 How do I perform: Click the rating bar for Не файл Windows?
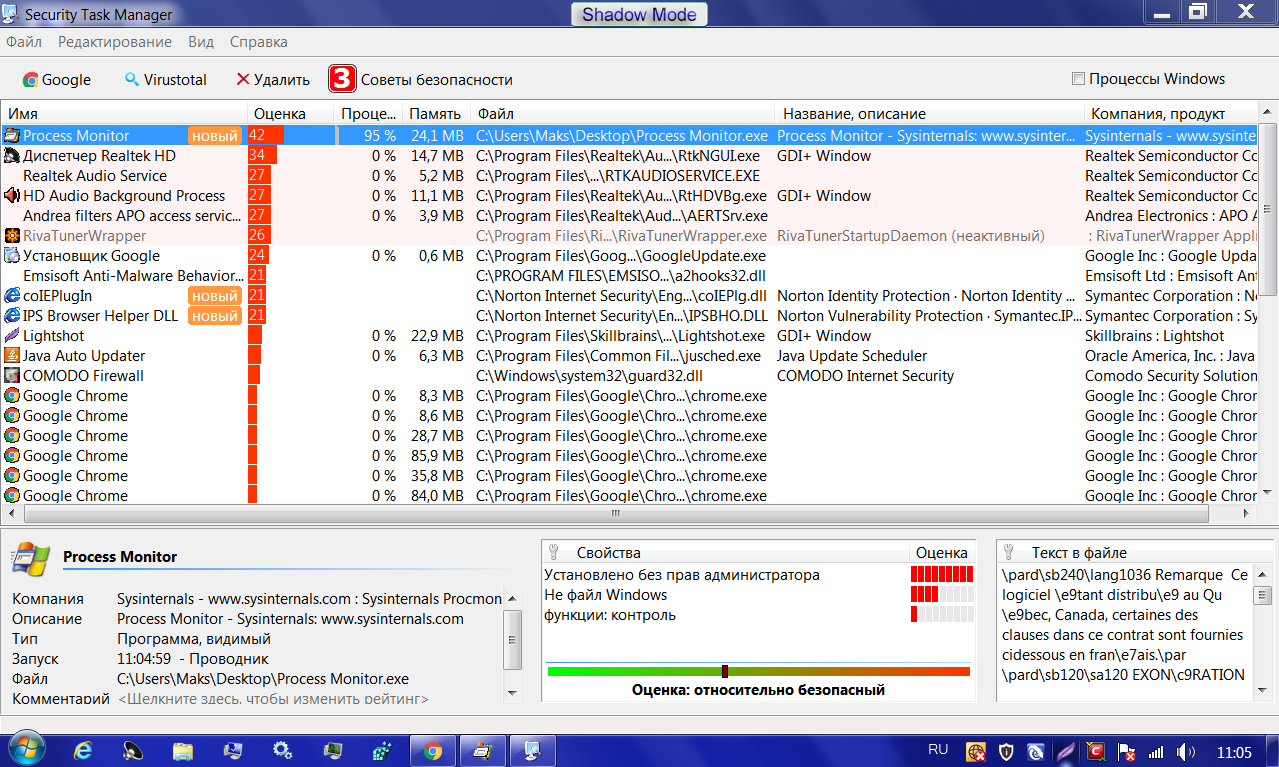(941, 595)
